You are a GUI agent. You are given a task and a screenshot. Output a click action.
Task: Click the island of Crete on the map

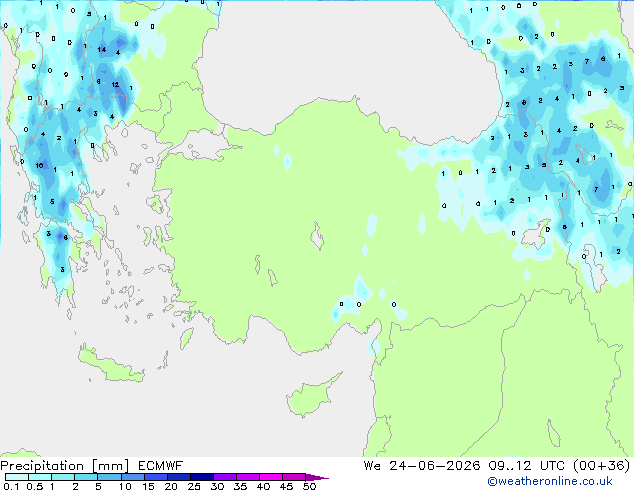pos(111,366)
